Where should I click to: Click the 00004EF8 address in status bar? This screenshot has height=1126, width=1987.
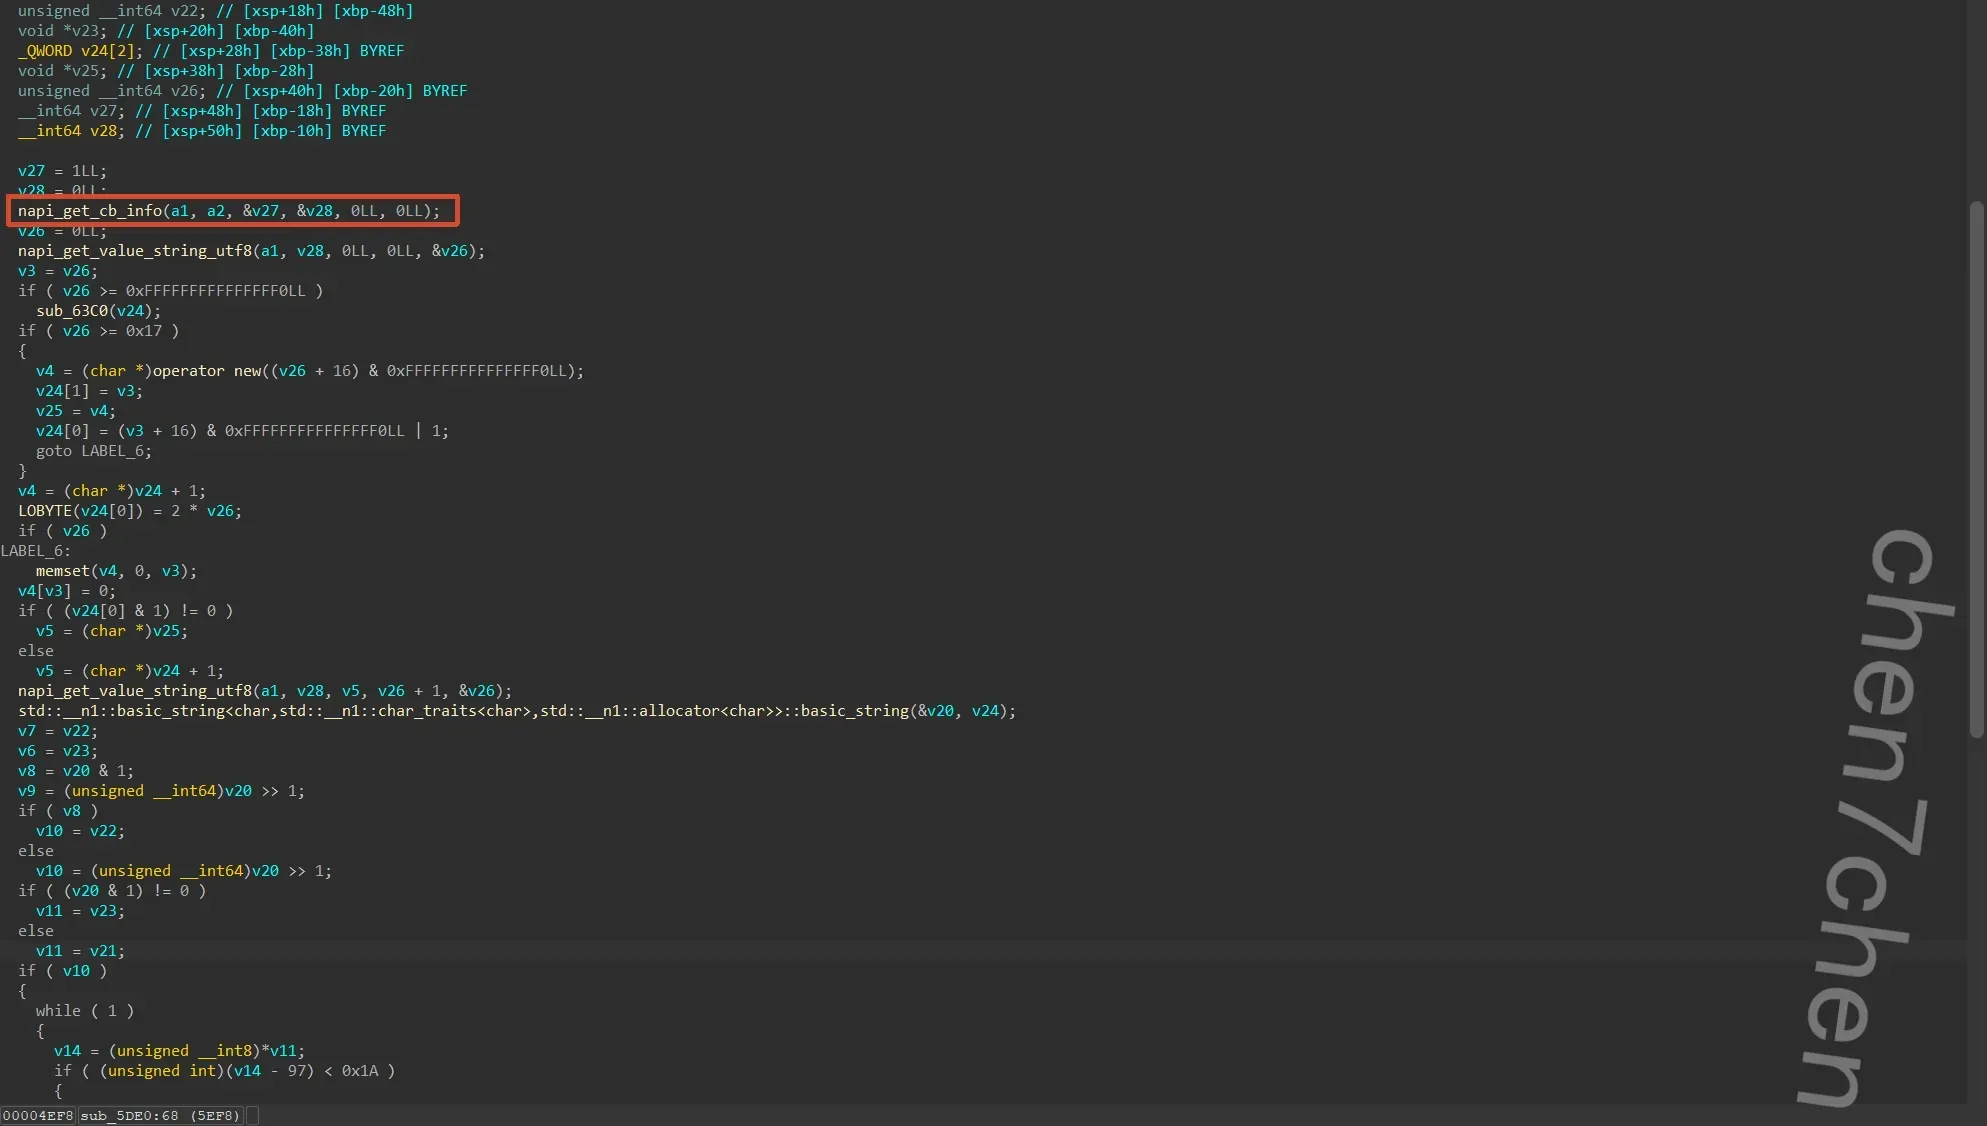[x=38, y=1115]
